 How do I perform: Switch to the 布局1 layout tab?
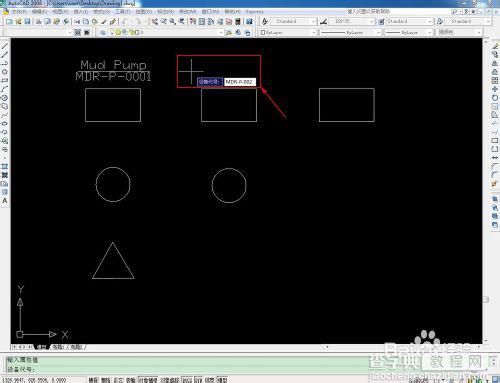coord(58,347)
